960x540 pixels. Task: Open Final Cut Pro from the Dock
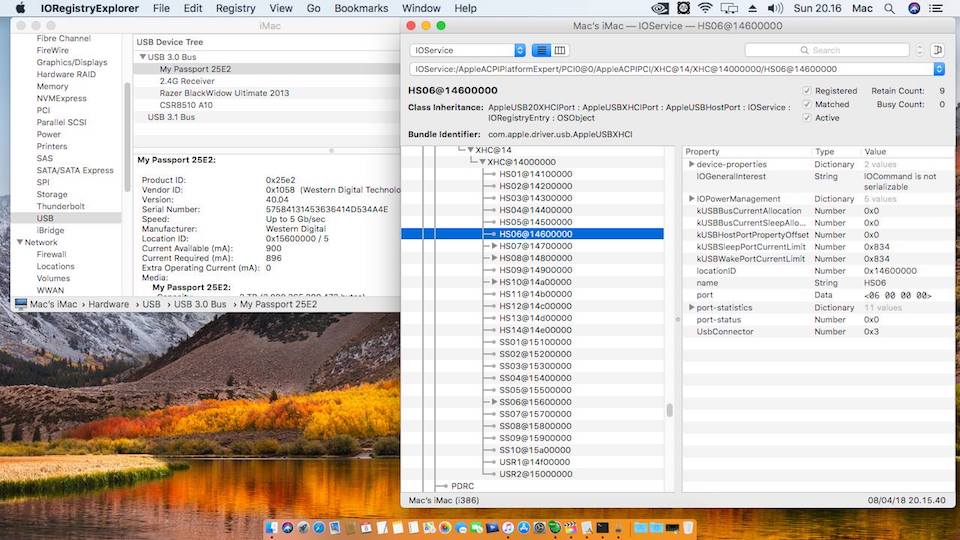(x=571, y=527)
